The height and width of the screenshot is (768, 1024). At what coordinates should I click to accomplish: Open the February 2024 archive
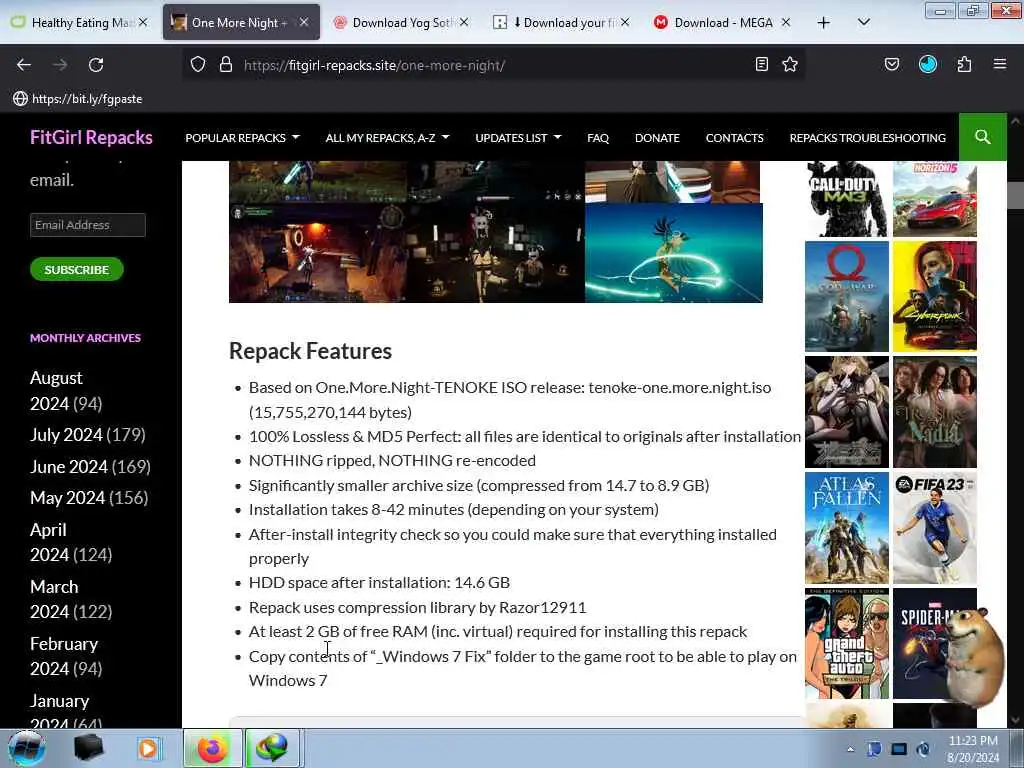[64, 656]
